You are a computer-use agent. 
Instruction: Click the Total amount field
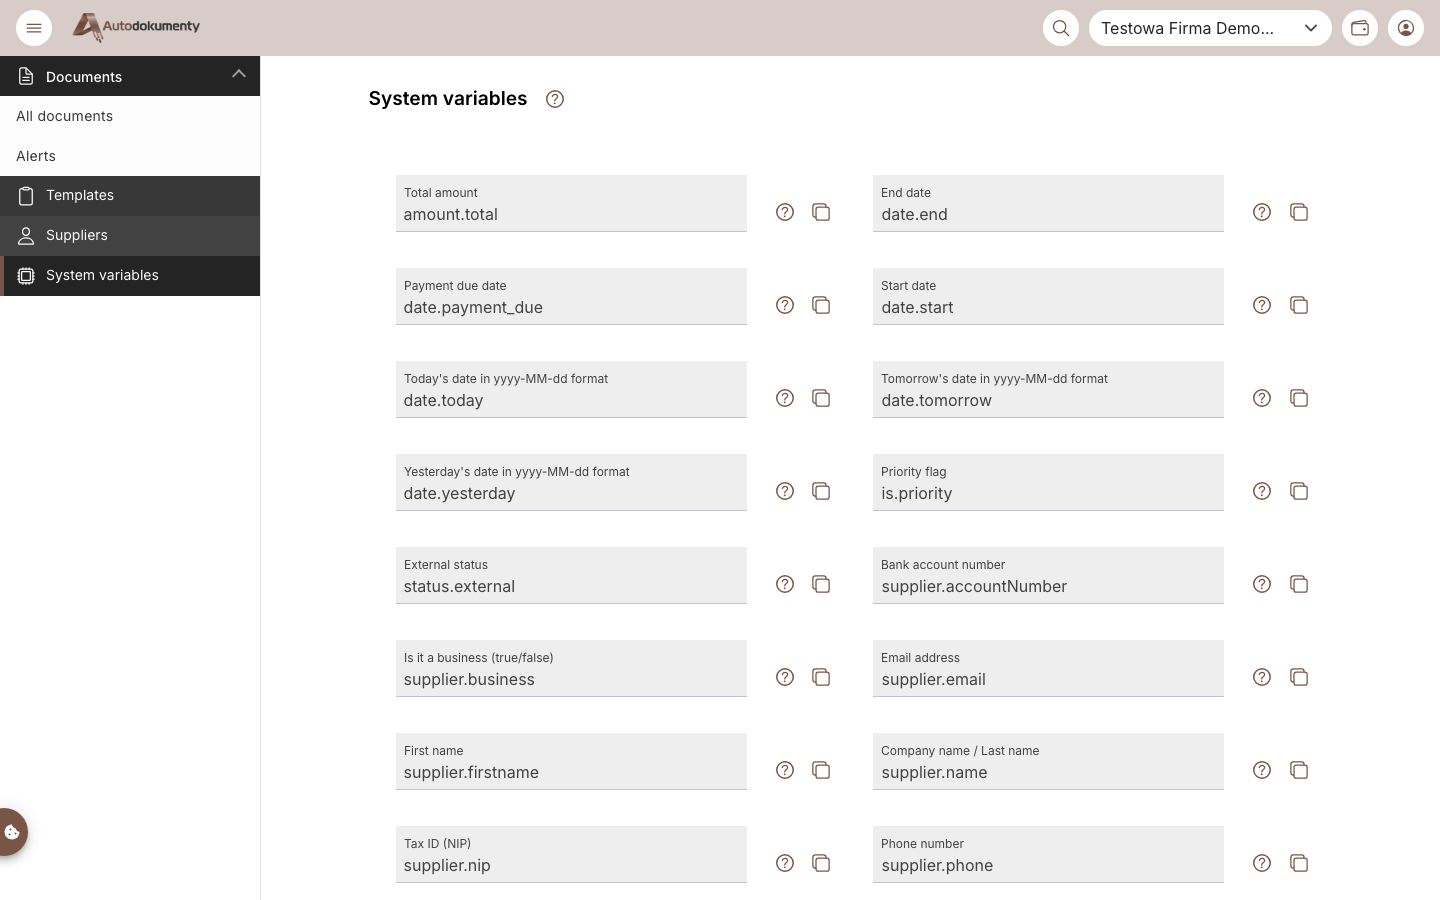click(x=571, y=204)
